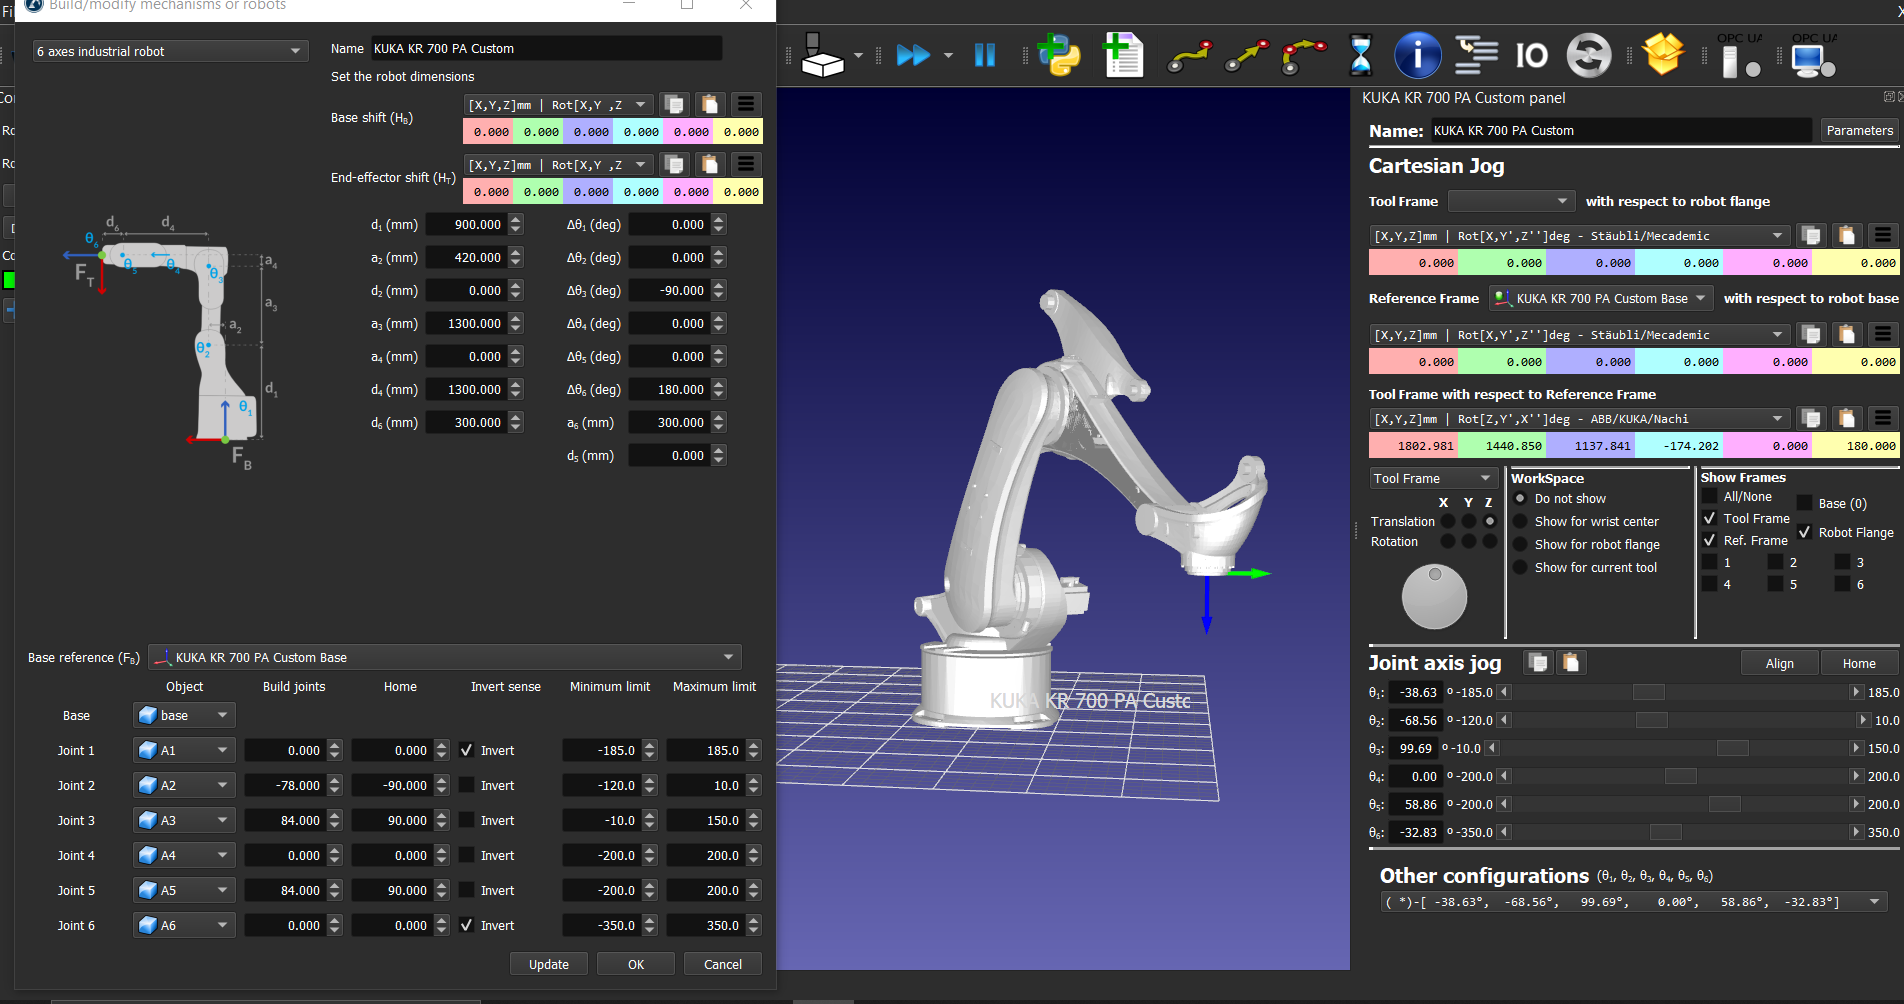The width and height of the screenshot is (1904, 1004).
Task: Click the robot Name field in build dialog
Action: point(546,48)
